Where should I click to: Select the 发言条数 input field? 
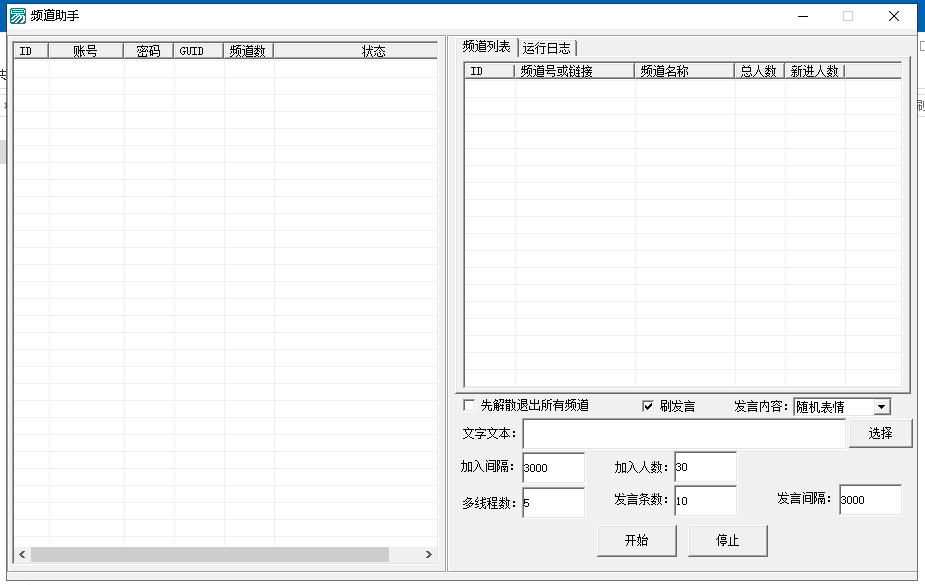[705, 500]
